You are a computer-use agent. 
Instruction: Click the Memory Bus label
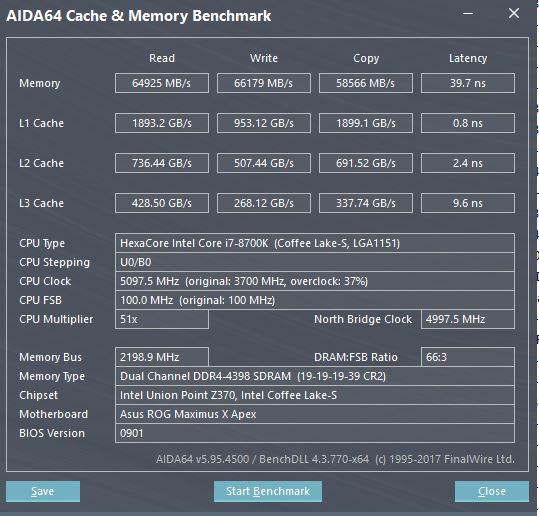50,357
